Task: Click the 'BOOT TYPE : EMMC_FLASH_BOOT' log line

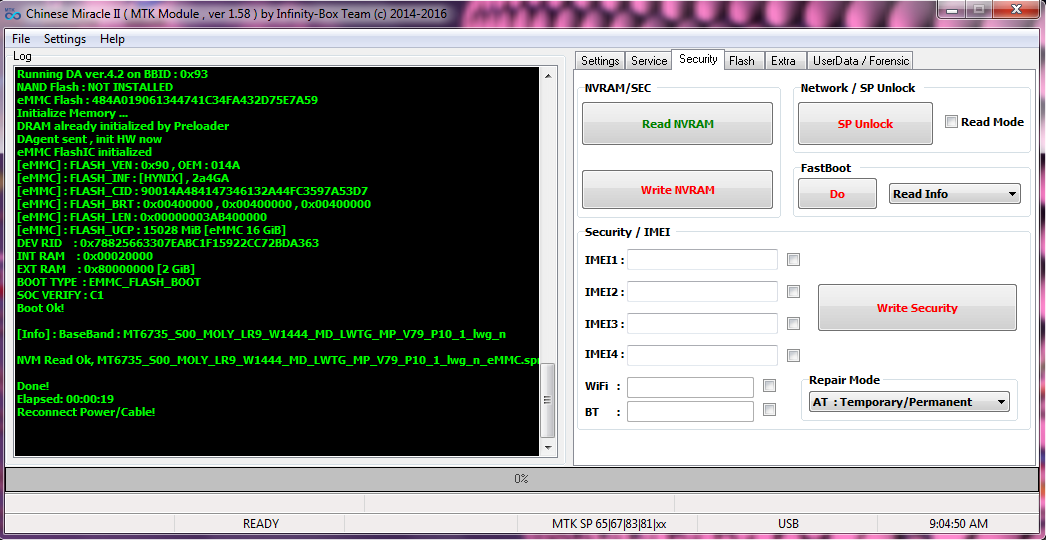Action: [x=109, y=282]
